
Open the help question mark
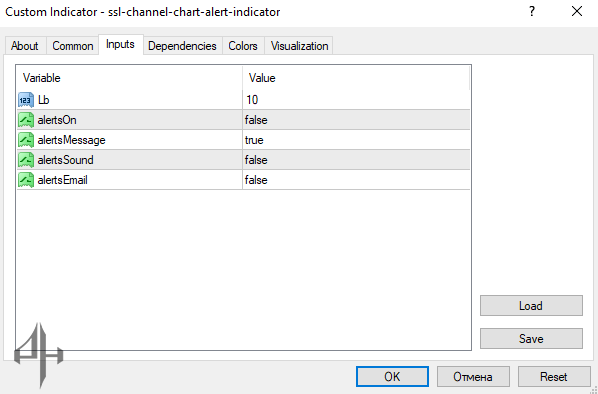[x=532, y=11]
